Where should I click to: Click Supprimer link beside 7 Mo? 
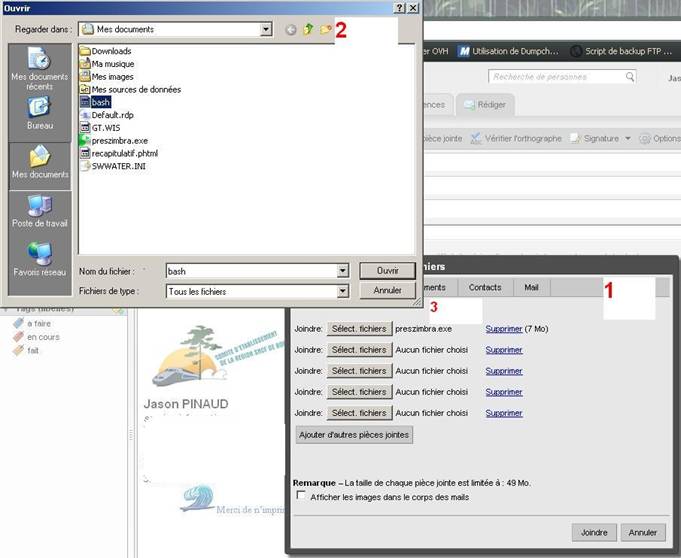point(504,329)
